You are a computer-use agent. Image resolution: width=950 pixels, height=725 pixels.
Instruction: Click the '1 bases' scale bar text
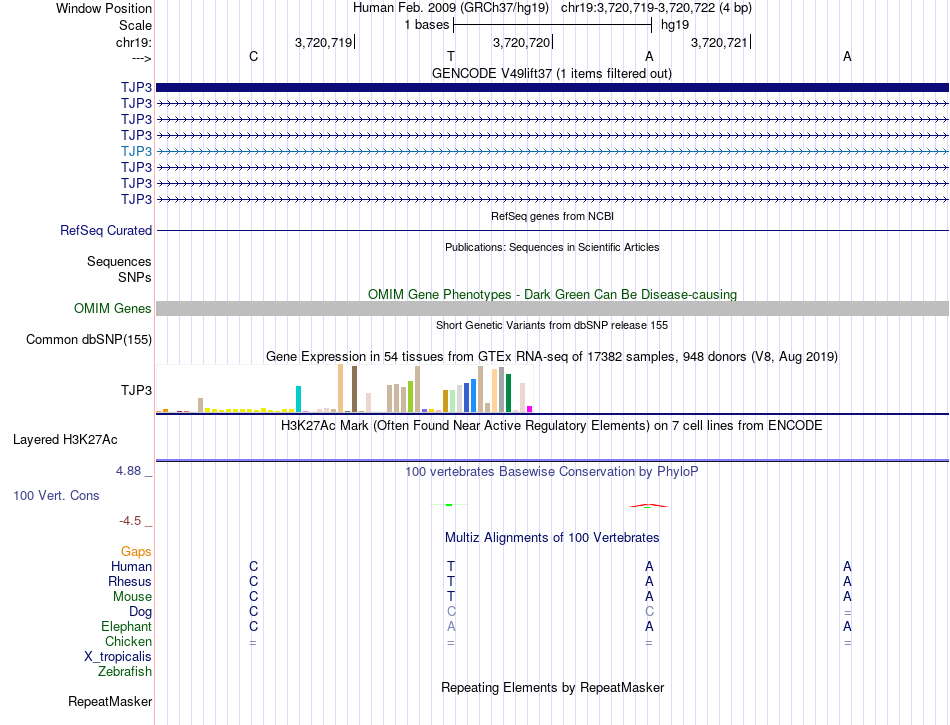(x=427, y=25)
